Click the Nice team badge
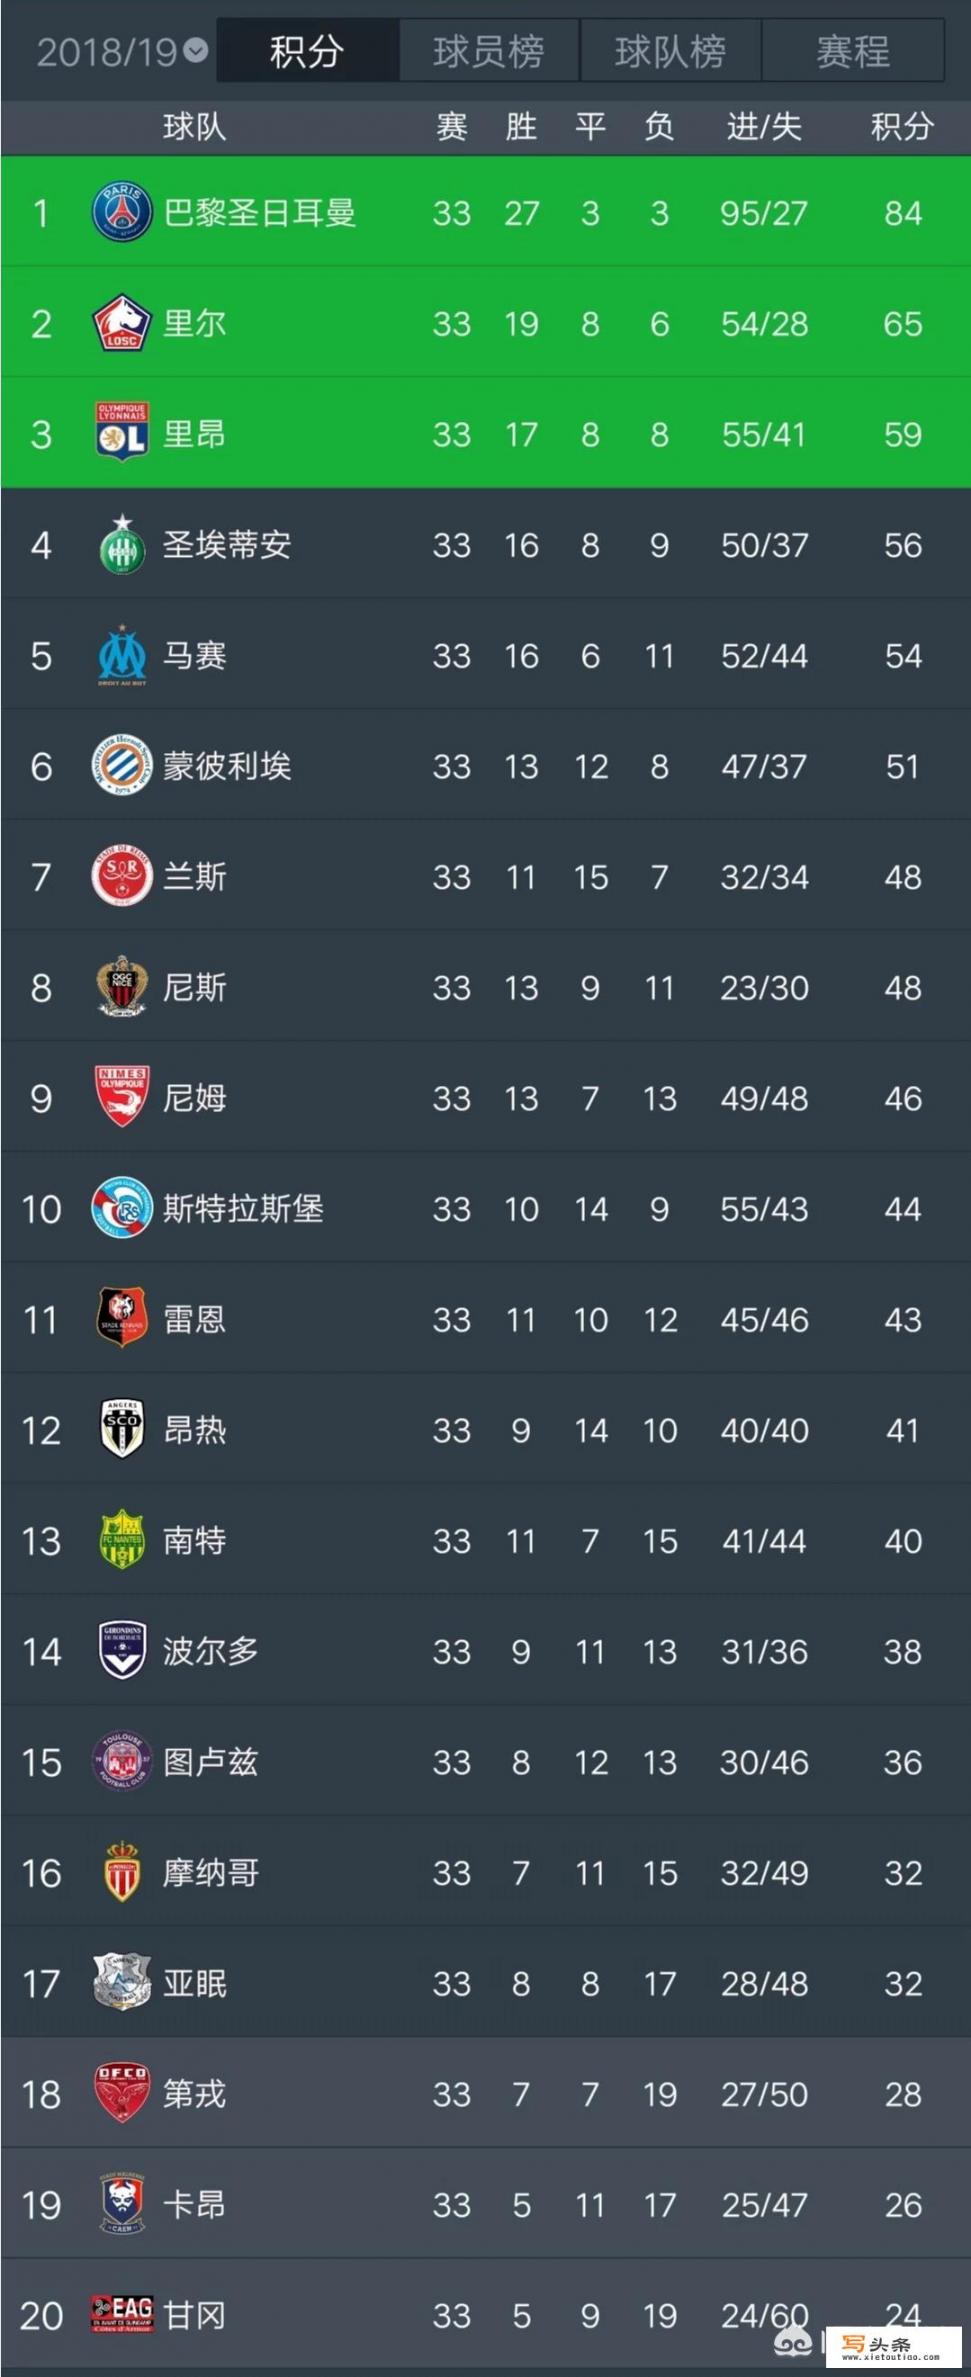971x2377 pixels. coord(120,988)
